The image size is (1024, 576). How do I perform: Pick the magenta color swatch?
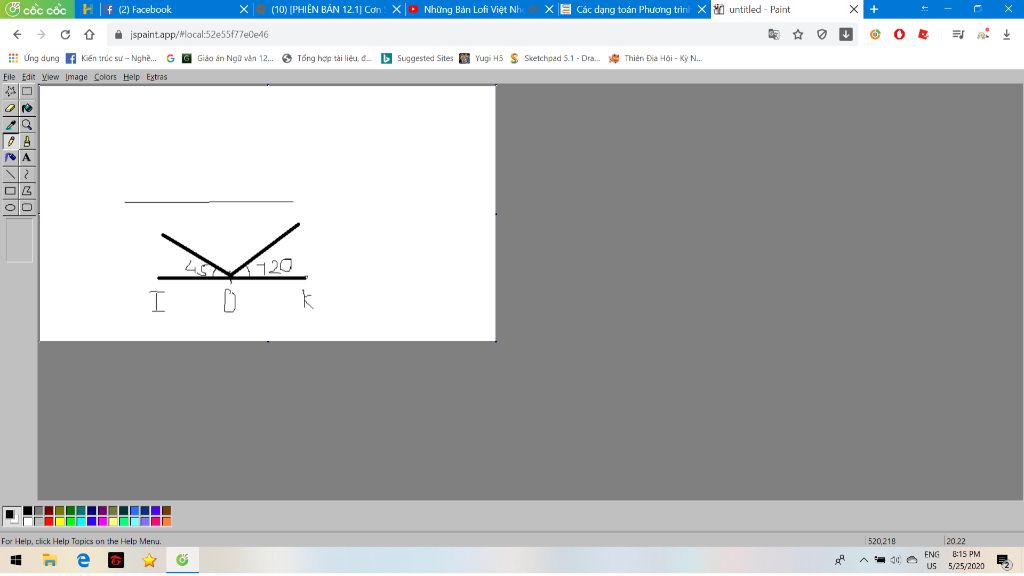[103, 521]
